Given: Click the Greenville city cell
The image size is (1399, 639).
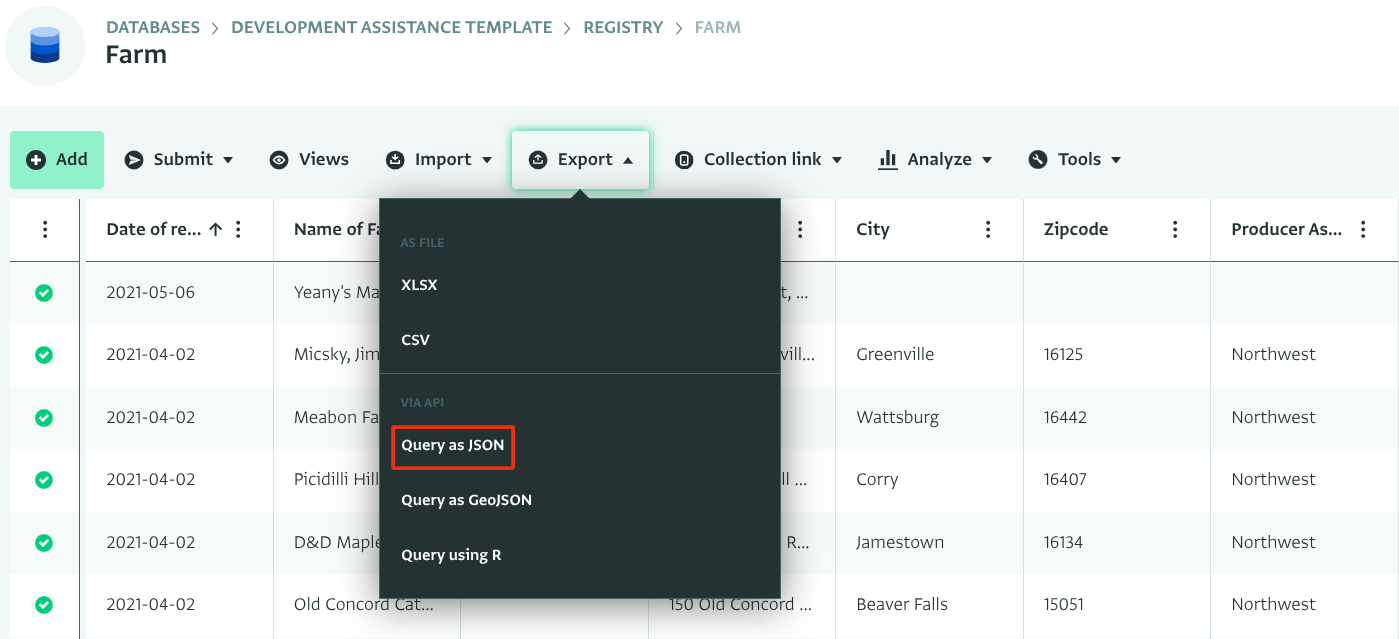Looking at the screenshot, I should [895, 355].
